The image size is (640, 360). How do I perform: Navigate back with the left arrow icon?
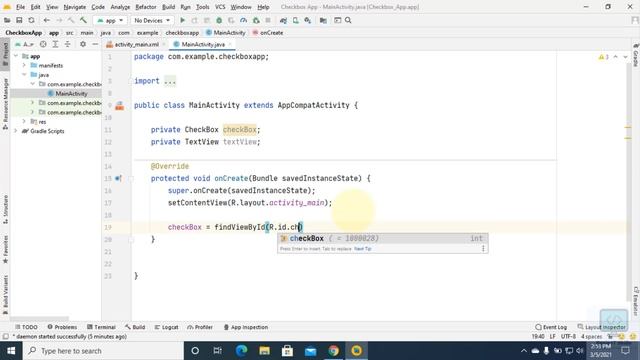click(x=47, y=20)
